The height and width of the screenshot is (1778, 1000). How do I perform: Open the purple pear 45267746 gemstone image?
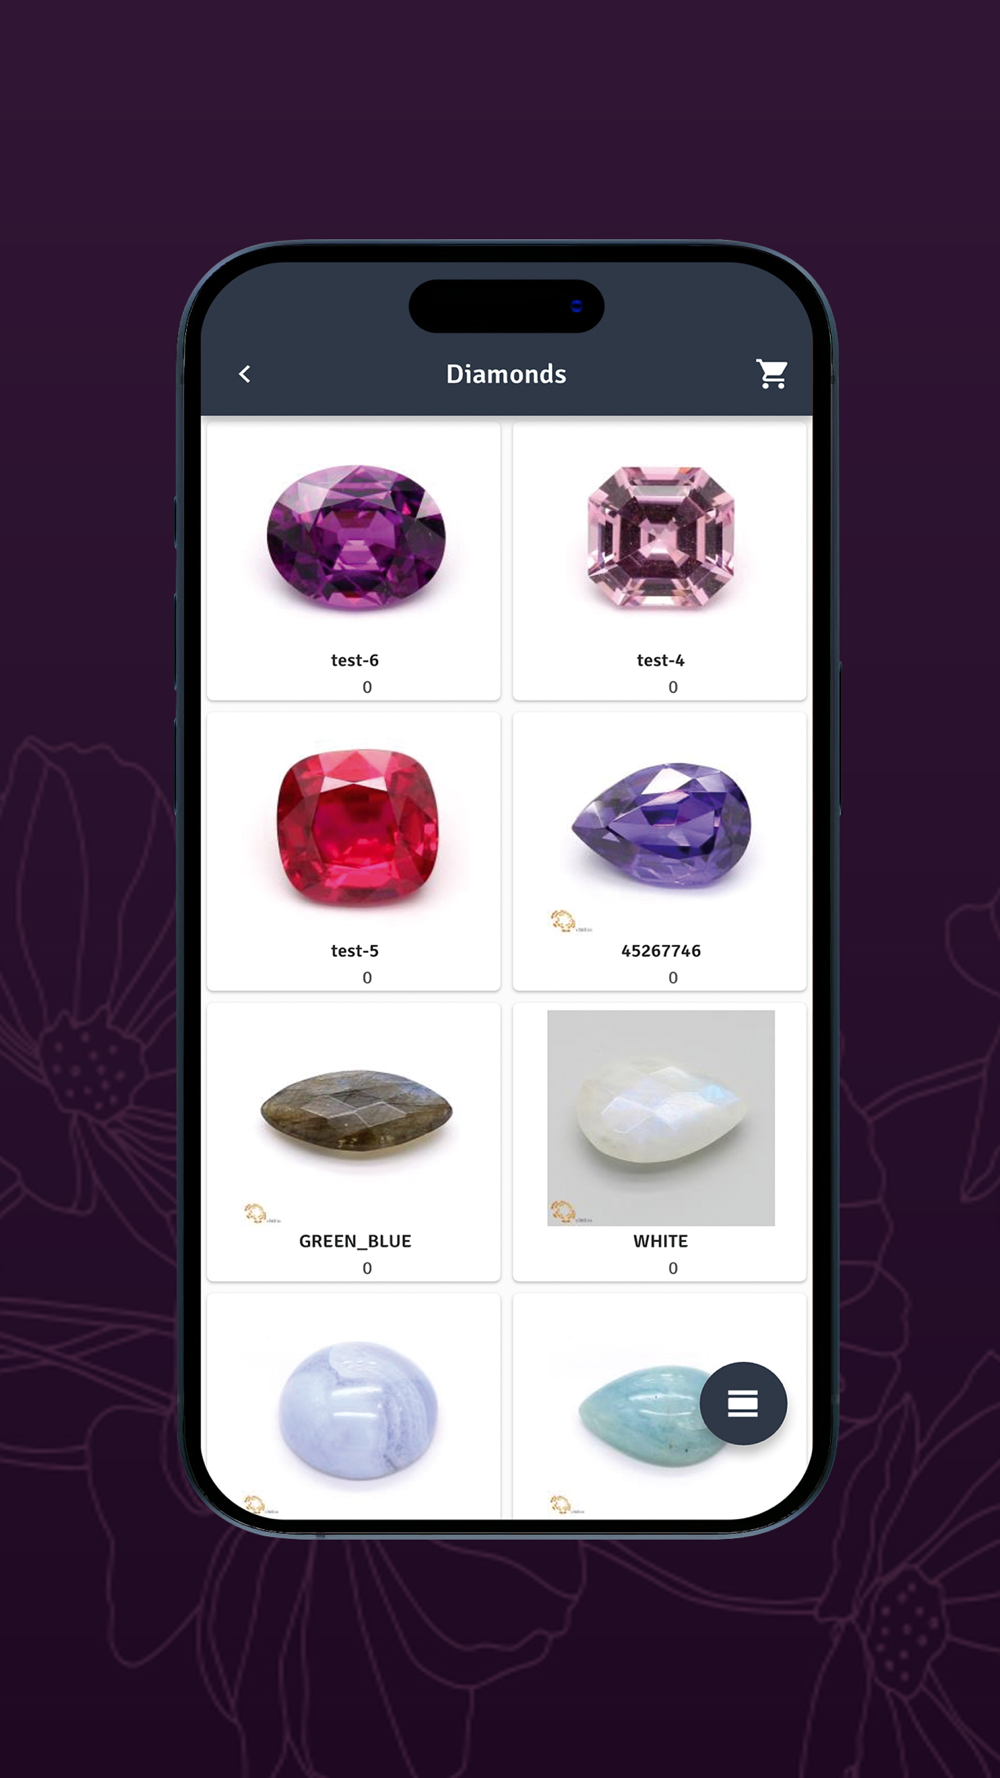661,826
